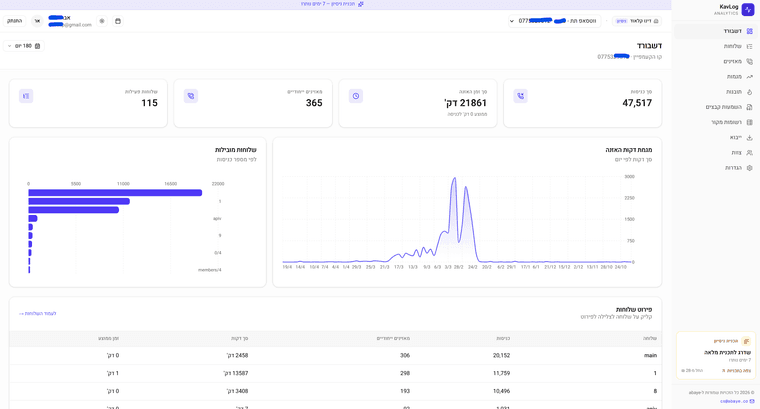
Task: Click the צפה בתוכניות view plans link
Action: (739, 370)
